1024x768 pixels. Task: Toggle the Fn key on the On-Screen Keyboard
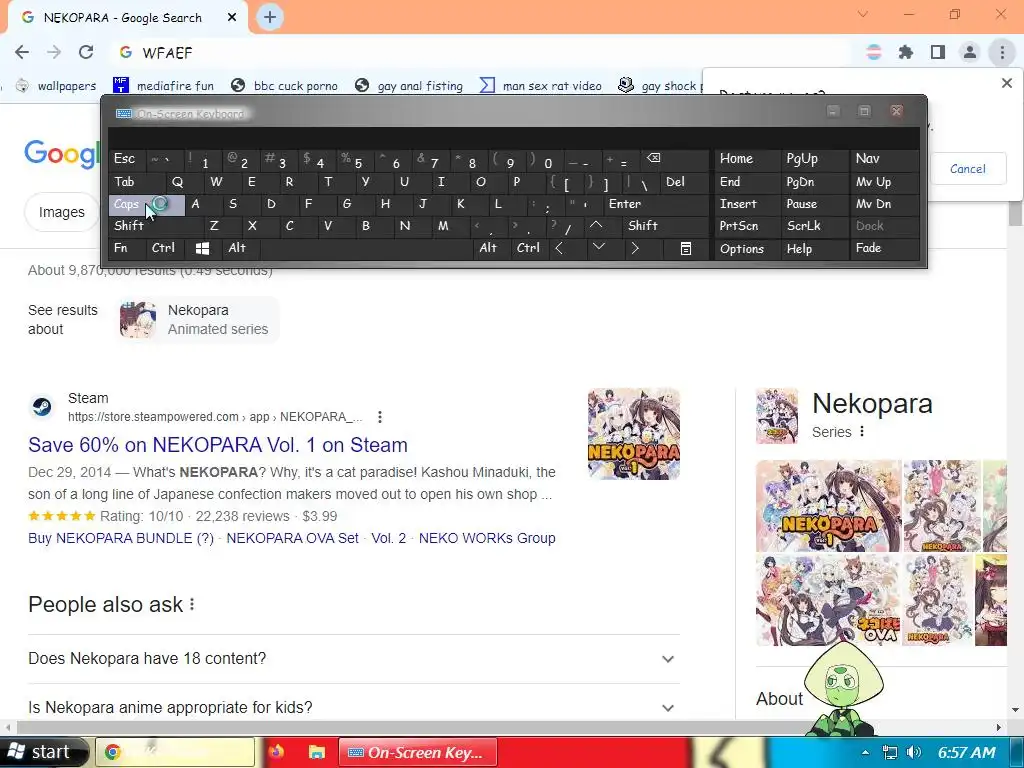click(x=127, y=248)
